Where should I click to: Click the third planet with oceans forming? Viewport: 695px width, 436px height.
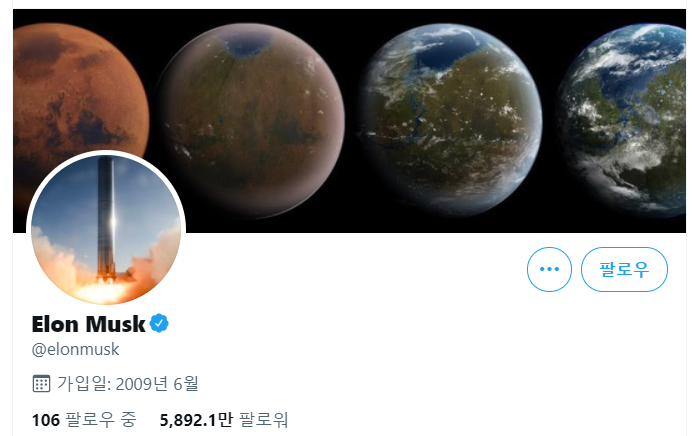coord(451,120)
